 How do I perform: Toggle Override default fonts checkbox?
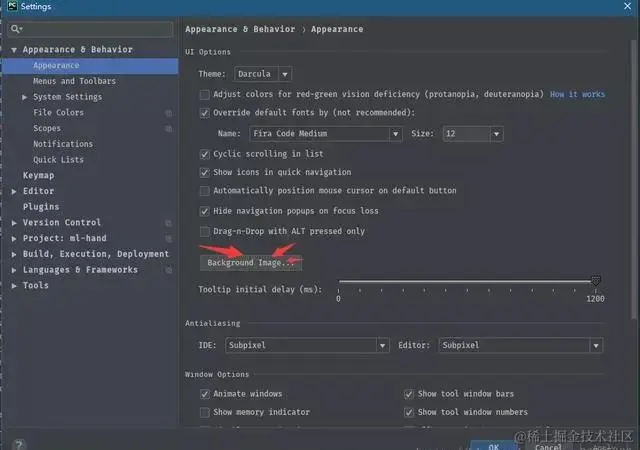point(204,113)
